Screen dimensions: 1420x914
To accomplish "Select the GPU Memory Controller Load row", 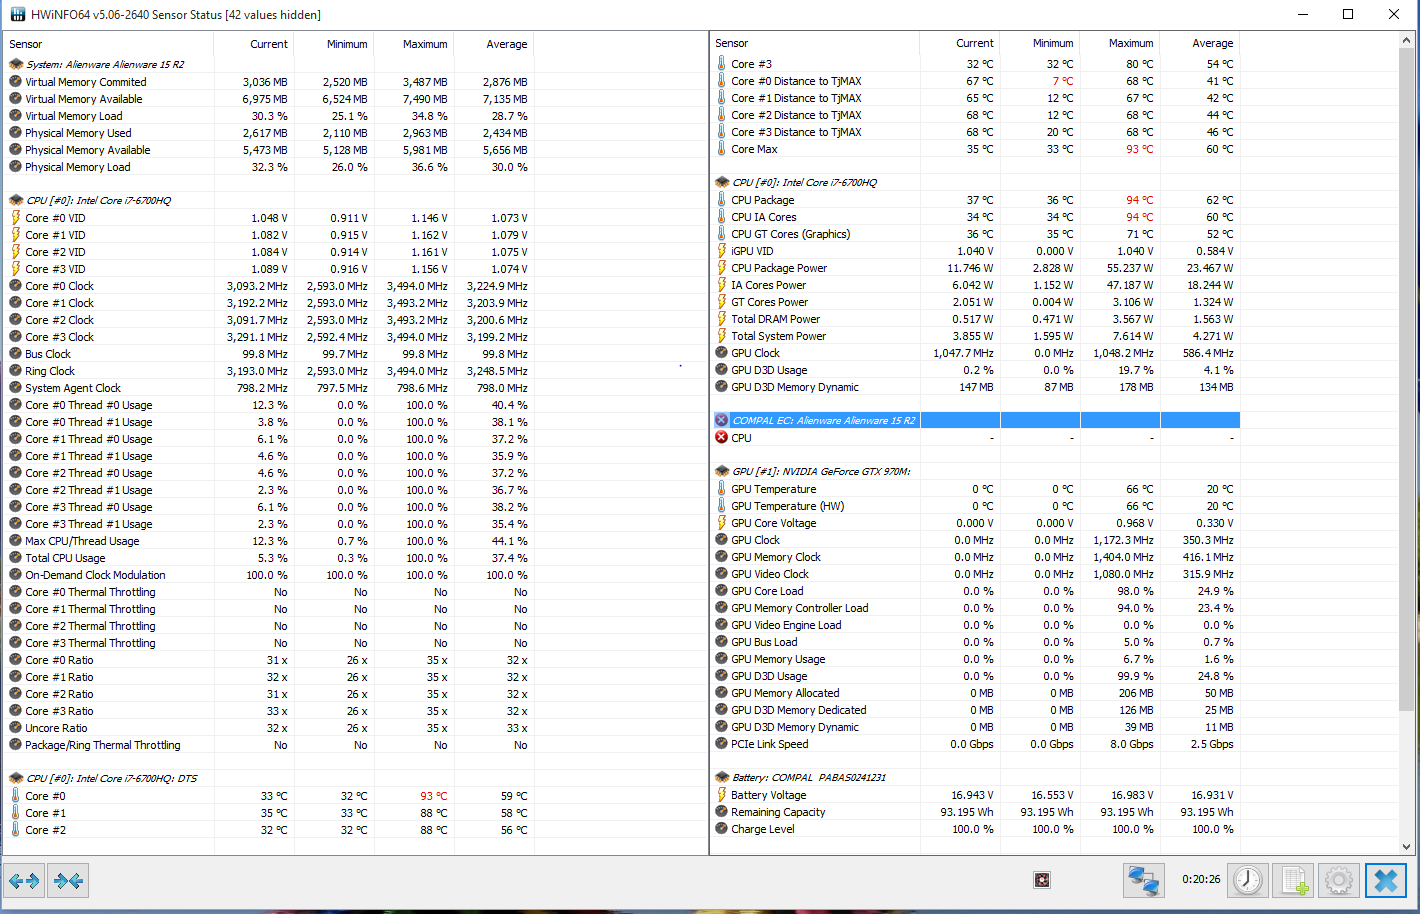I will (x=977, y=608).
